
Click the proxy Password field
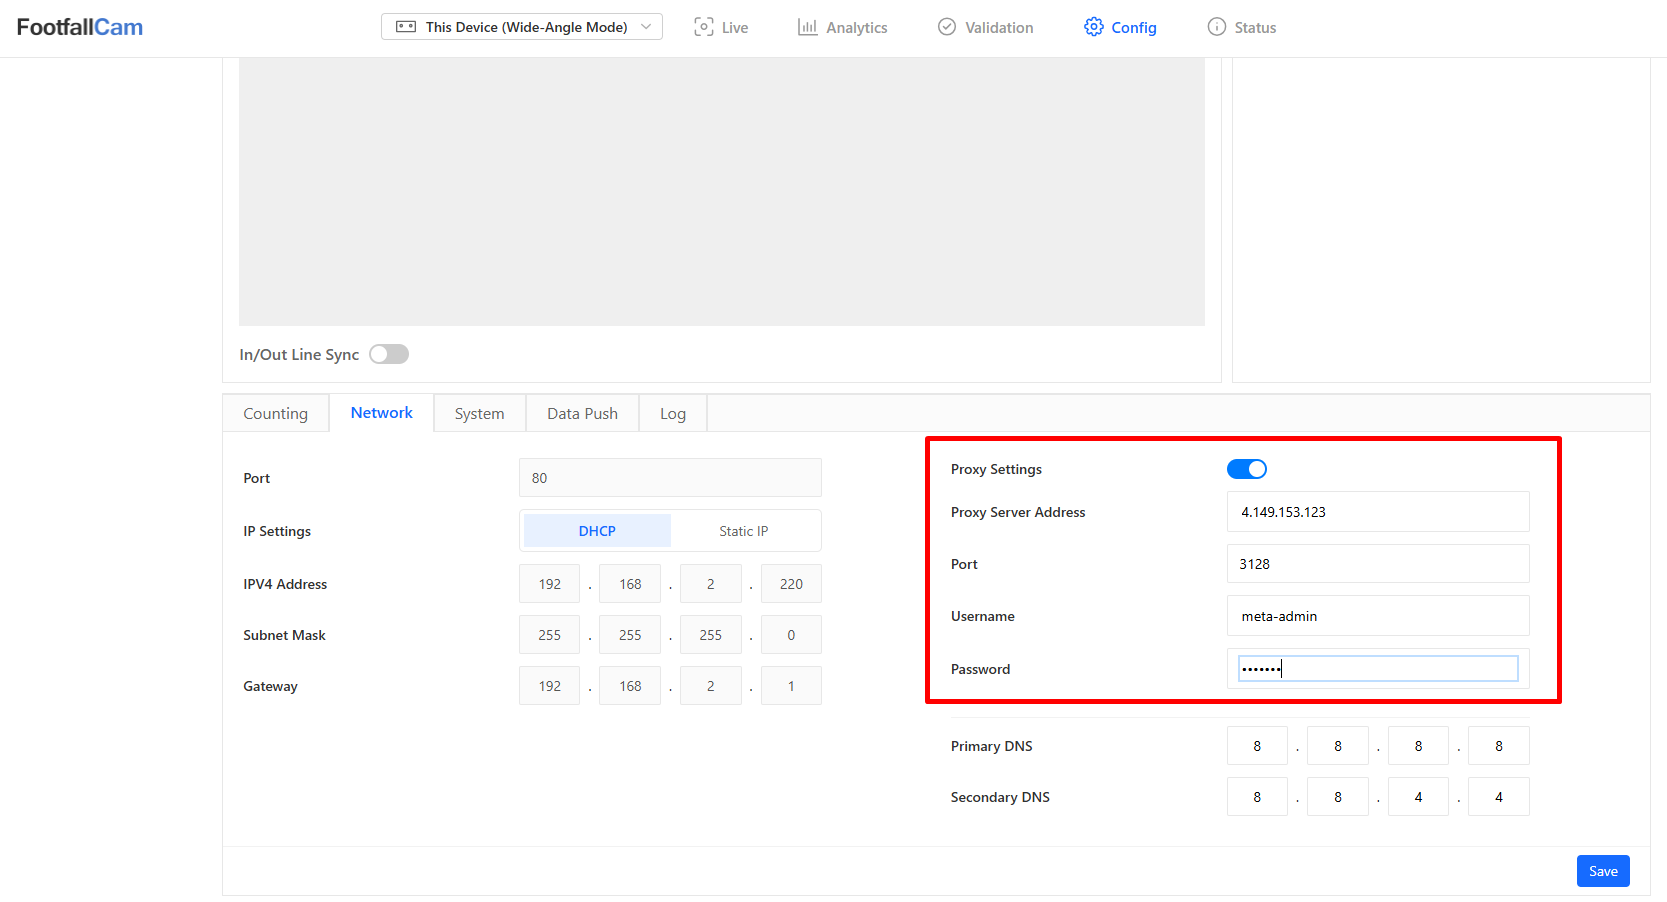point(1377,669)
